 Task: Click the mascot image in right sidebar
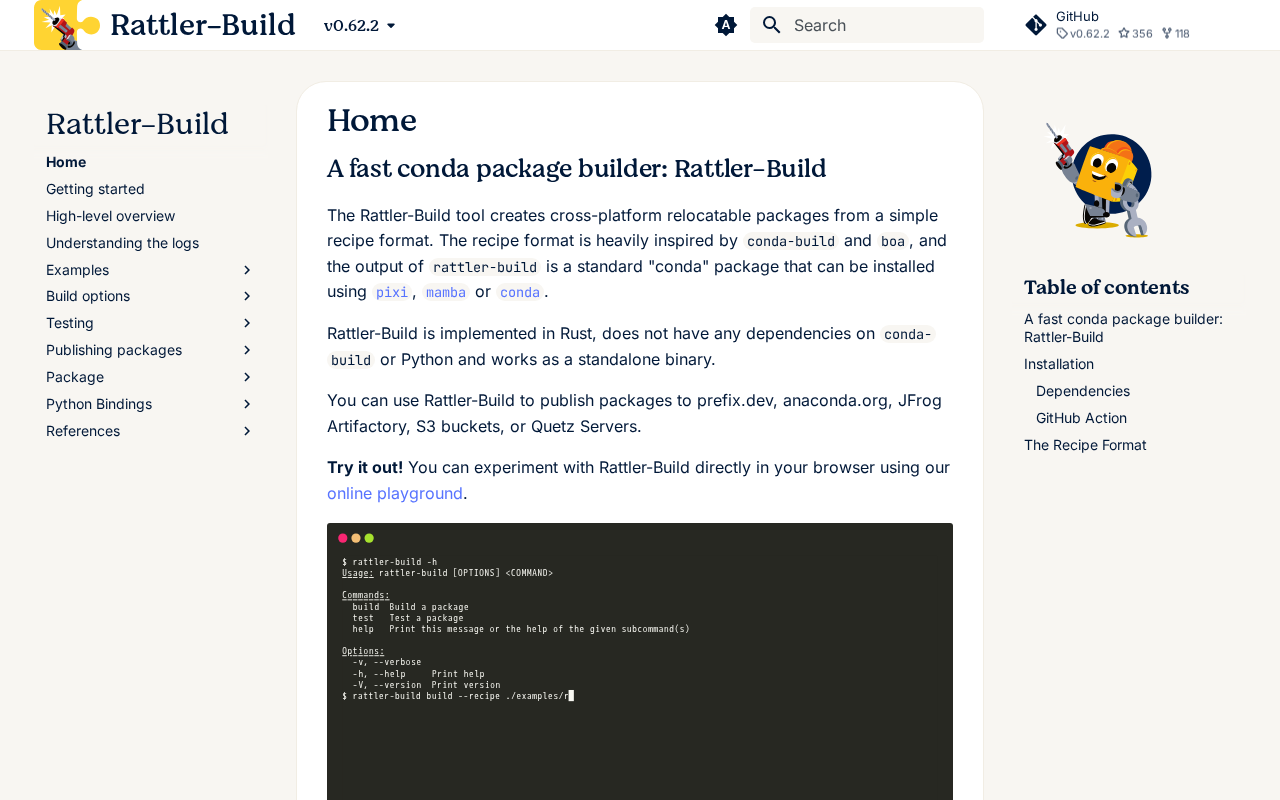[x=1099, y=180]
